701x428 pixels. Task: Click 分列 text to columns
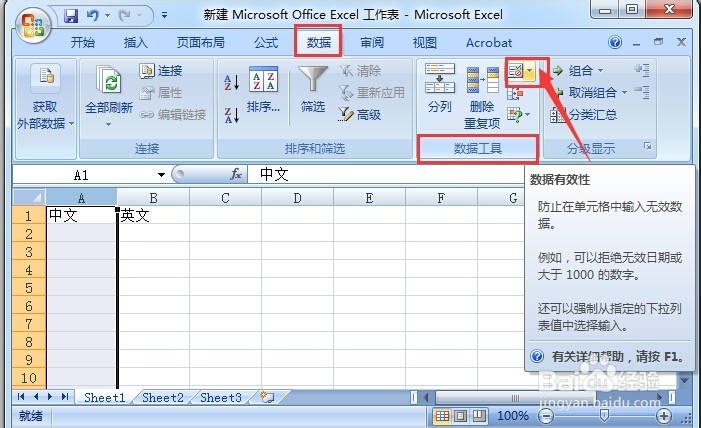click(439, 88)
